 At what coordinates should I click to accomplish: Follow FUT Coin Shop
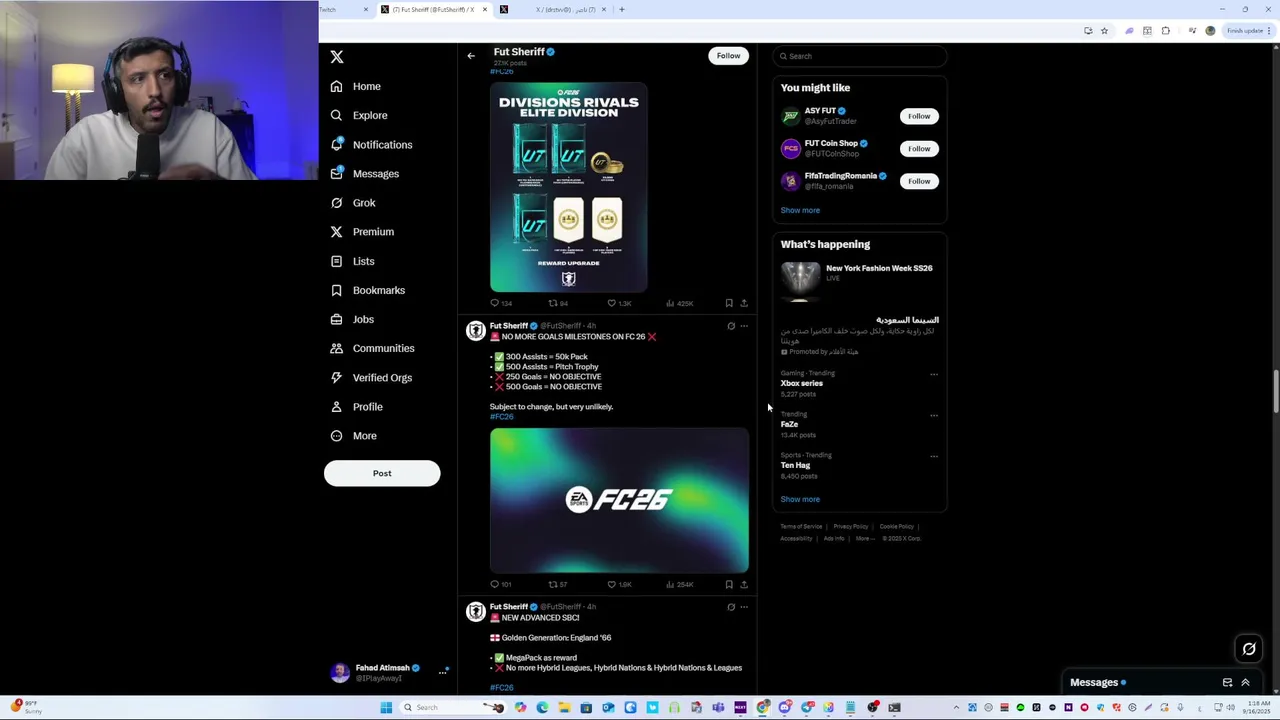[x=919, y=148]
